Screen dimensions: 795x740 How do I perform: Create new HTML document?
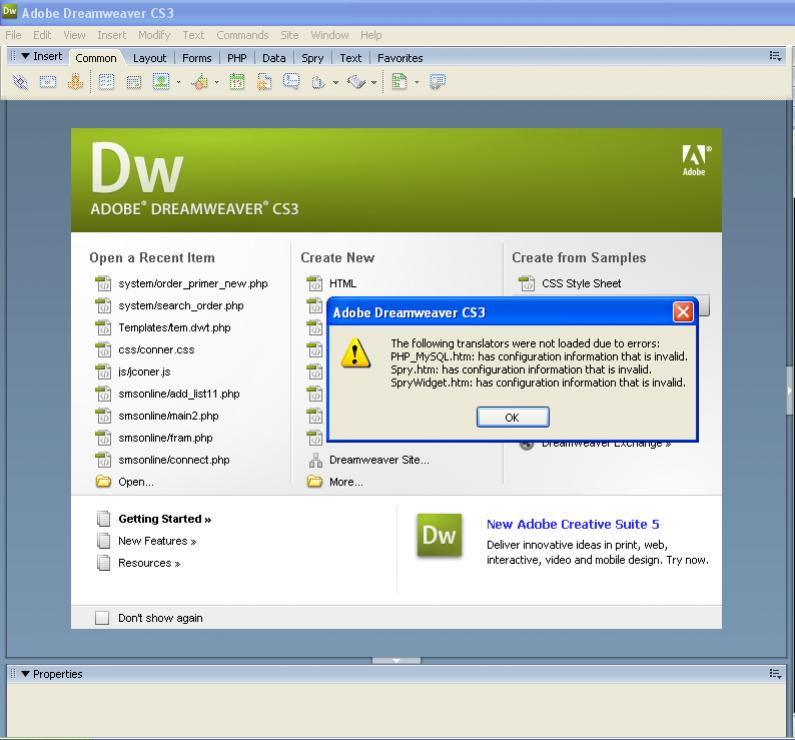(343, 283)
